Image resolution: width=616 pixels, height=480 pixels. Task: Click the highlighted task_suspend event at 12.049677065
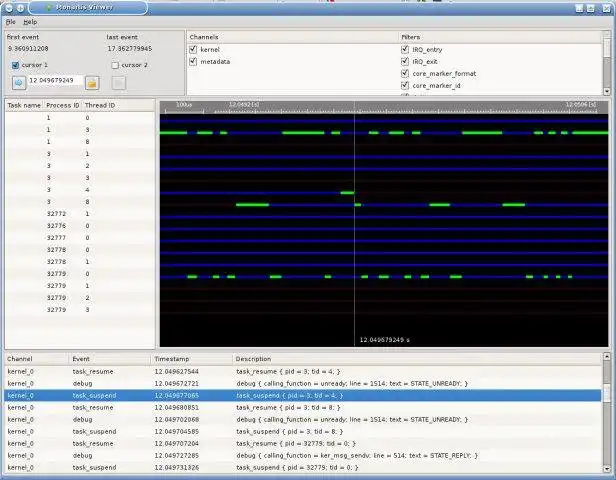coord(303,396)
